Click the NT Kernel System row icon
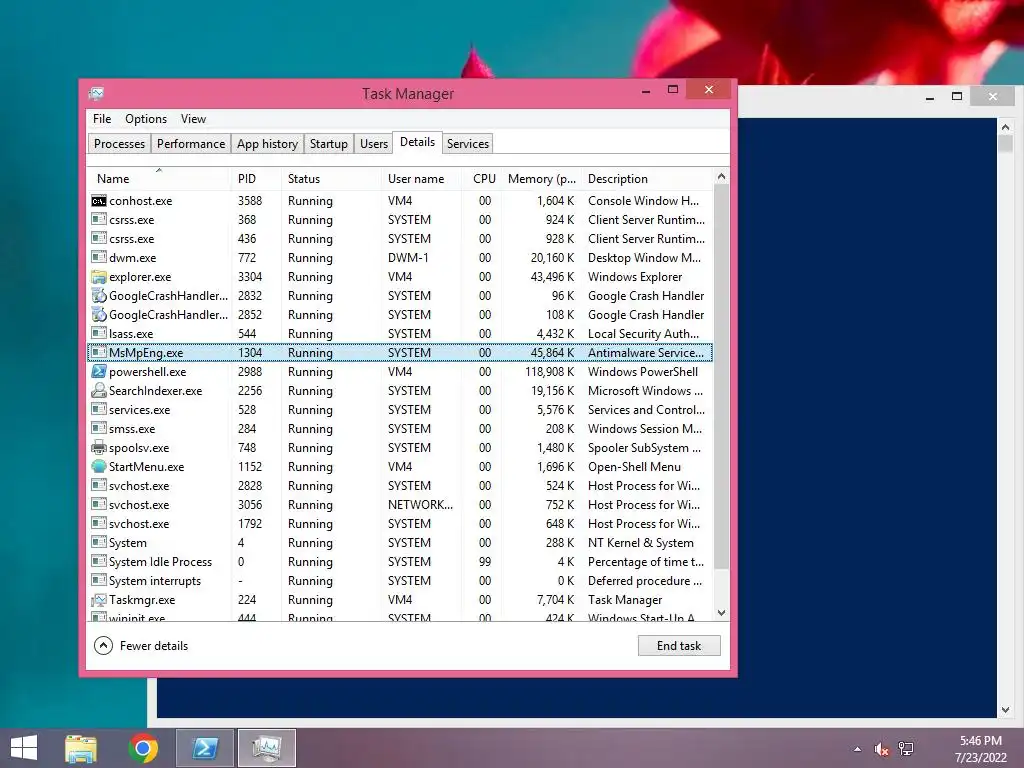 tap(99, 543)
